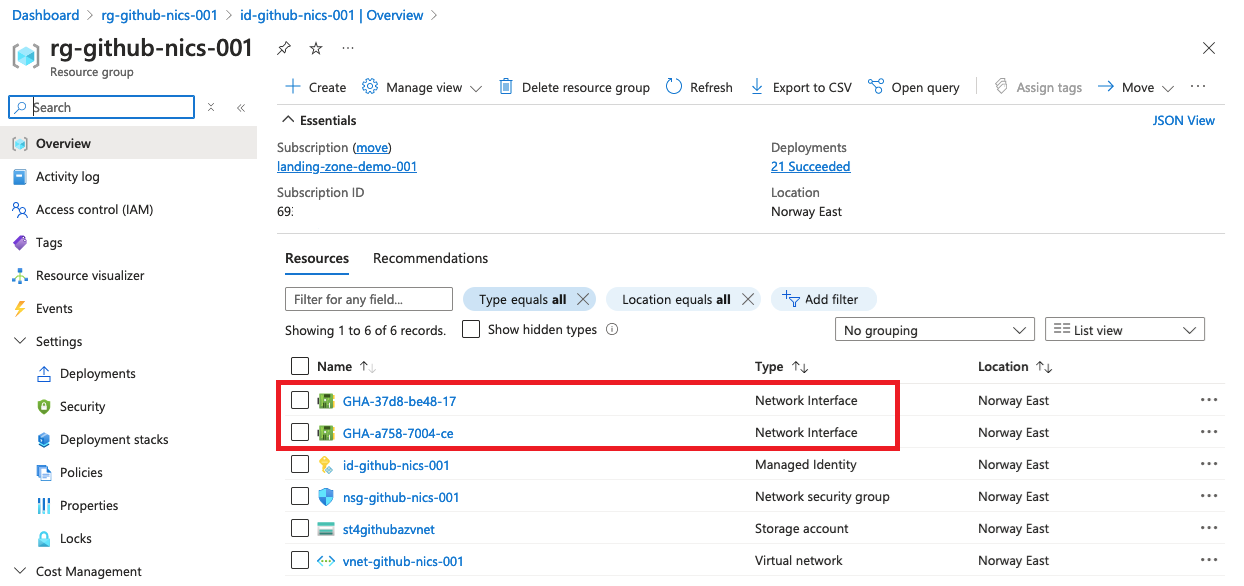Select all resources via the header checkbox
Image resolution: width=1244 pixels, height=586 pixels.
tap(300, 366)
